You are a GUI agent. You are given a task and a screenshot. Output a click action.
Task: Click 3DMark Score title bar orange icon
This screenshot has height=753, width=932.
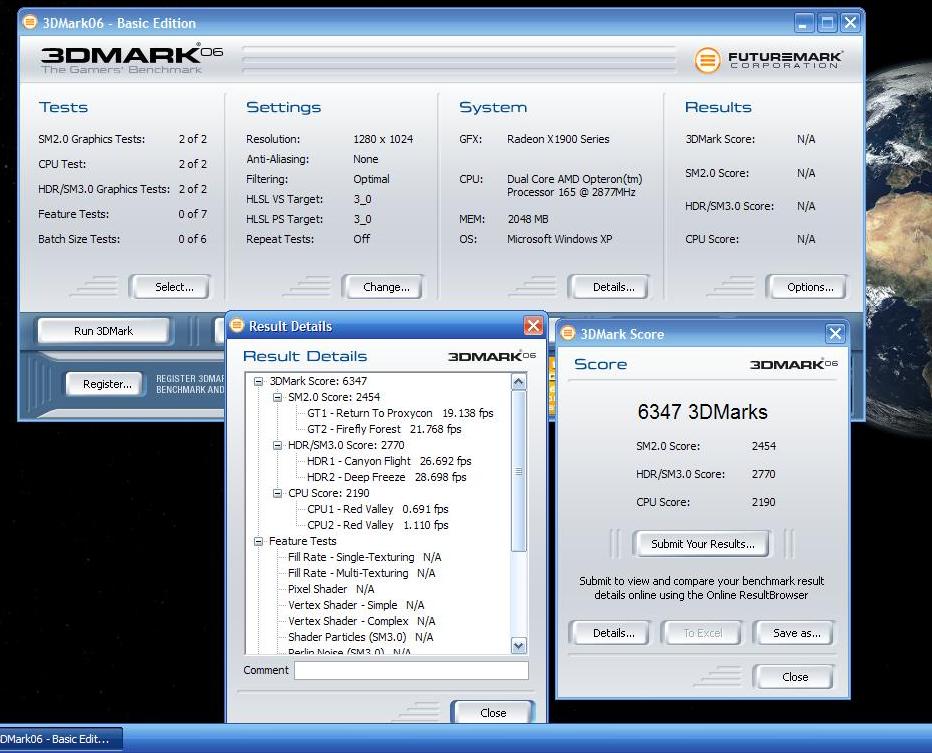(x=568, y=333)
